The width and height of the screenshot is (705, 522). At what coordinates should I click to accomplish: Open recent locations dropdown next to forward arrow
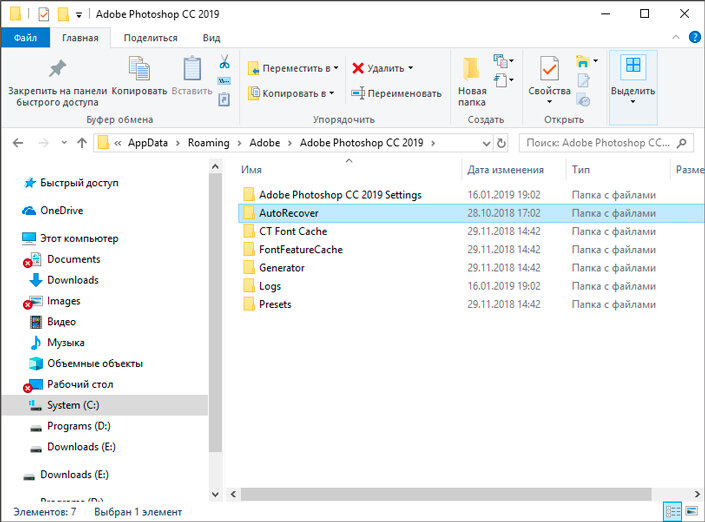[x=64, y=143]
